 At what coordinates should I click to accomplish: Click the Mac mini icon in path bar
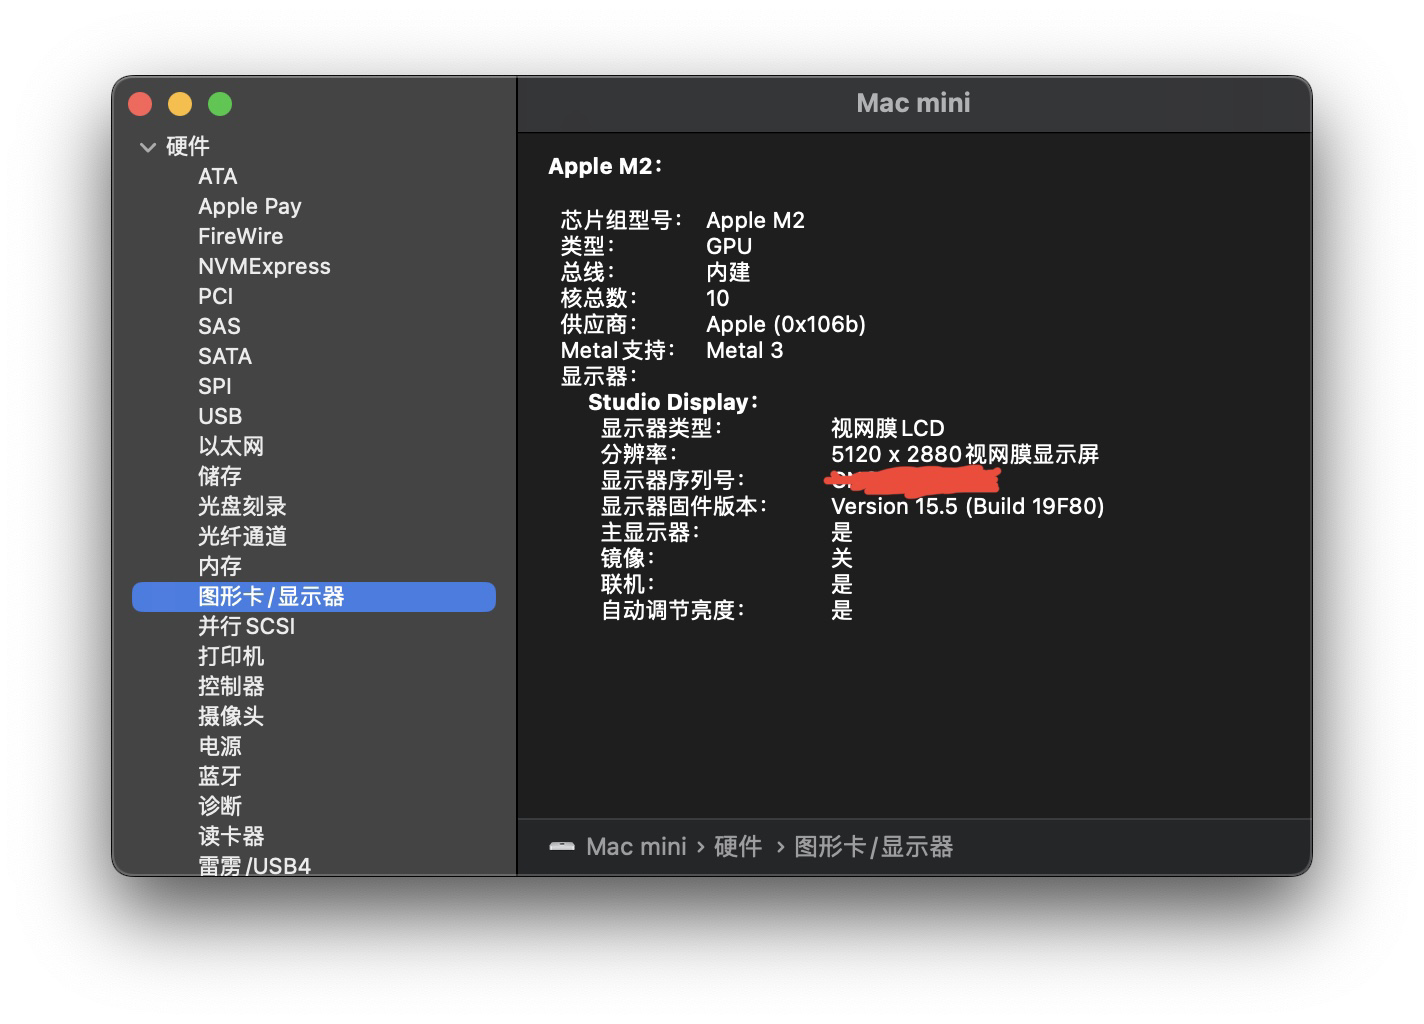click(x=562, y=847)
